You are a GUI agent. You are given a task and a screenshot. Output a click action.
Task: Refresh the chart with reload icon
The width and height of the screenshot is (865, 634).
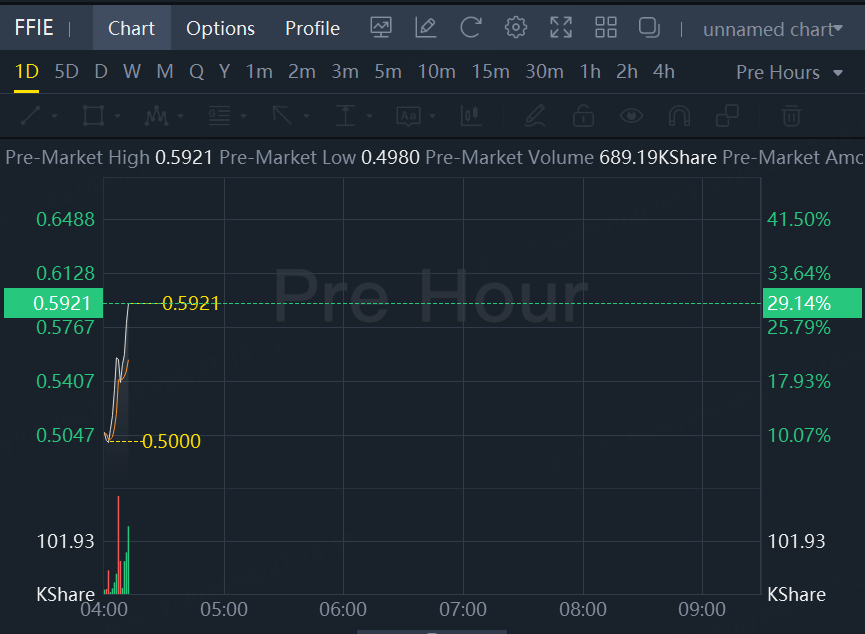click(x=471, y=27)
